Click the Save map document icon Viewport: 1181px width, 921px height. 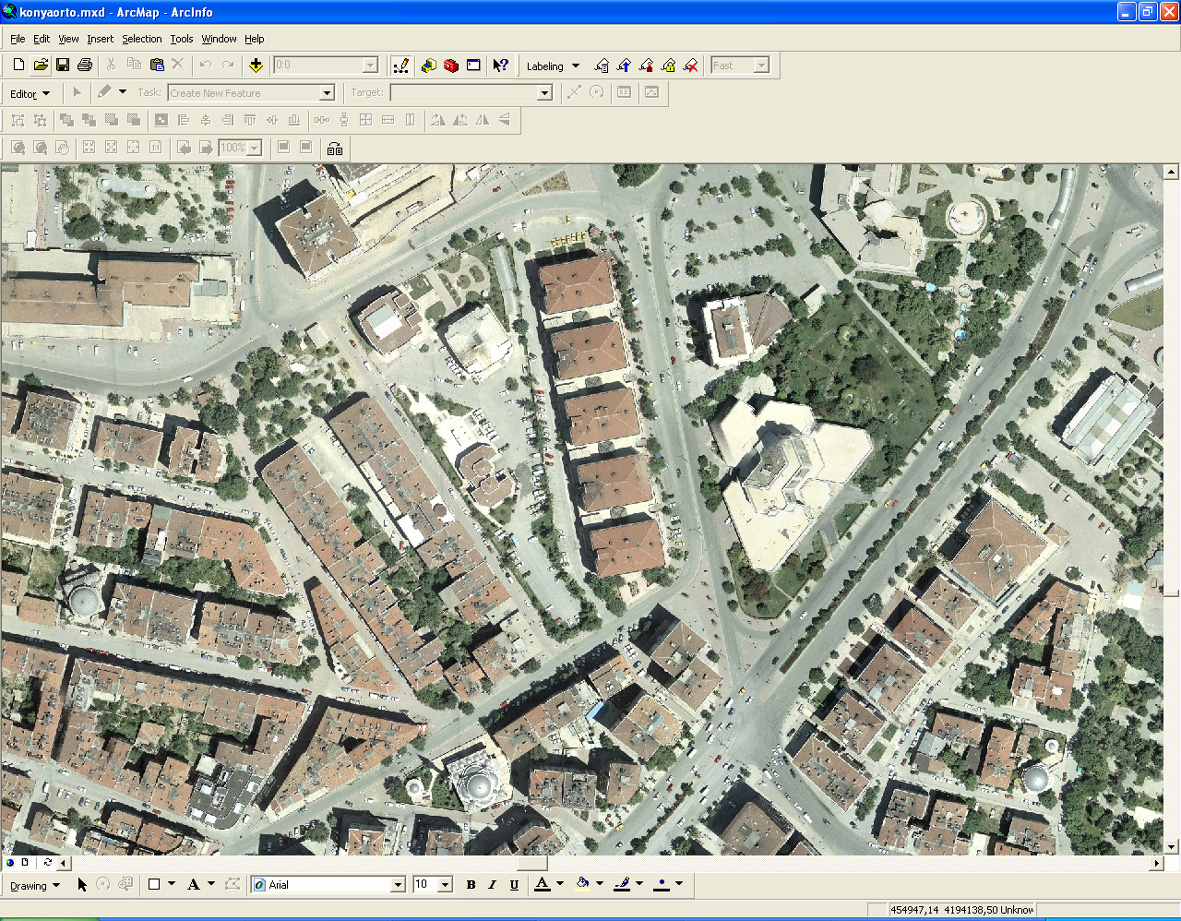point(63,65)
